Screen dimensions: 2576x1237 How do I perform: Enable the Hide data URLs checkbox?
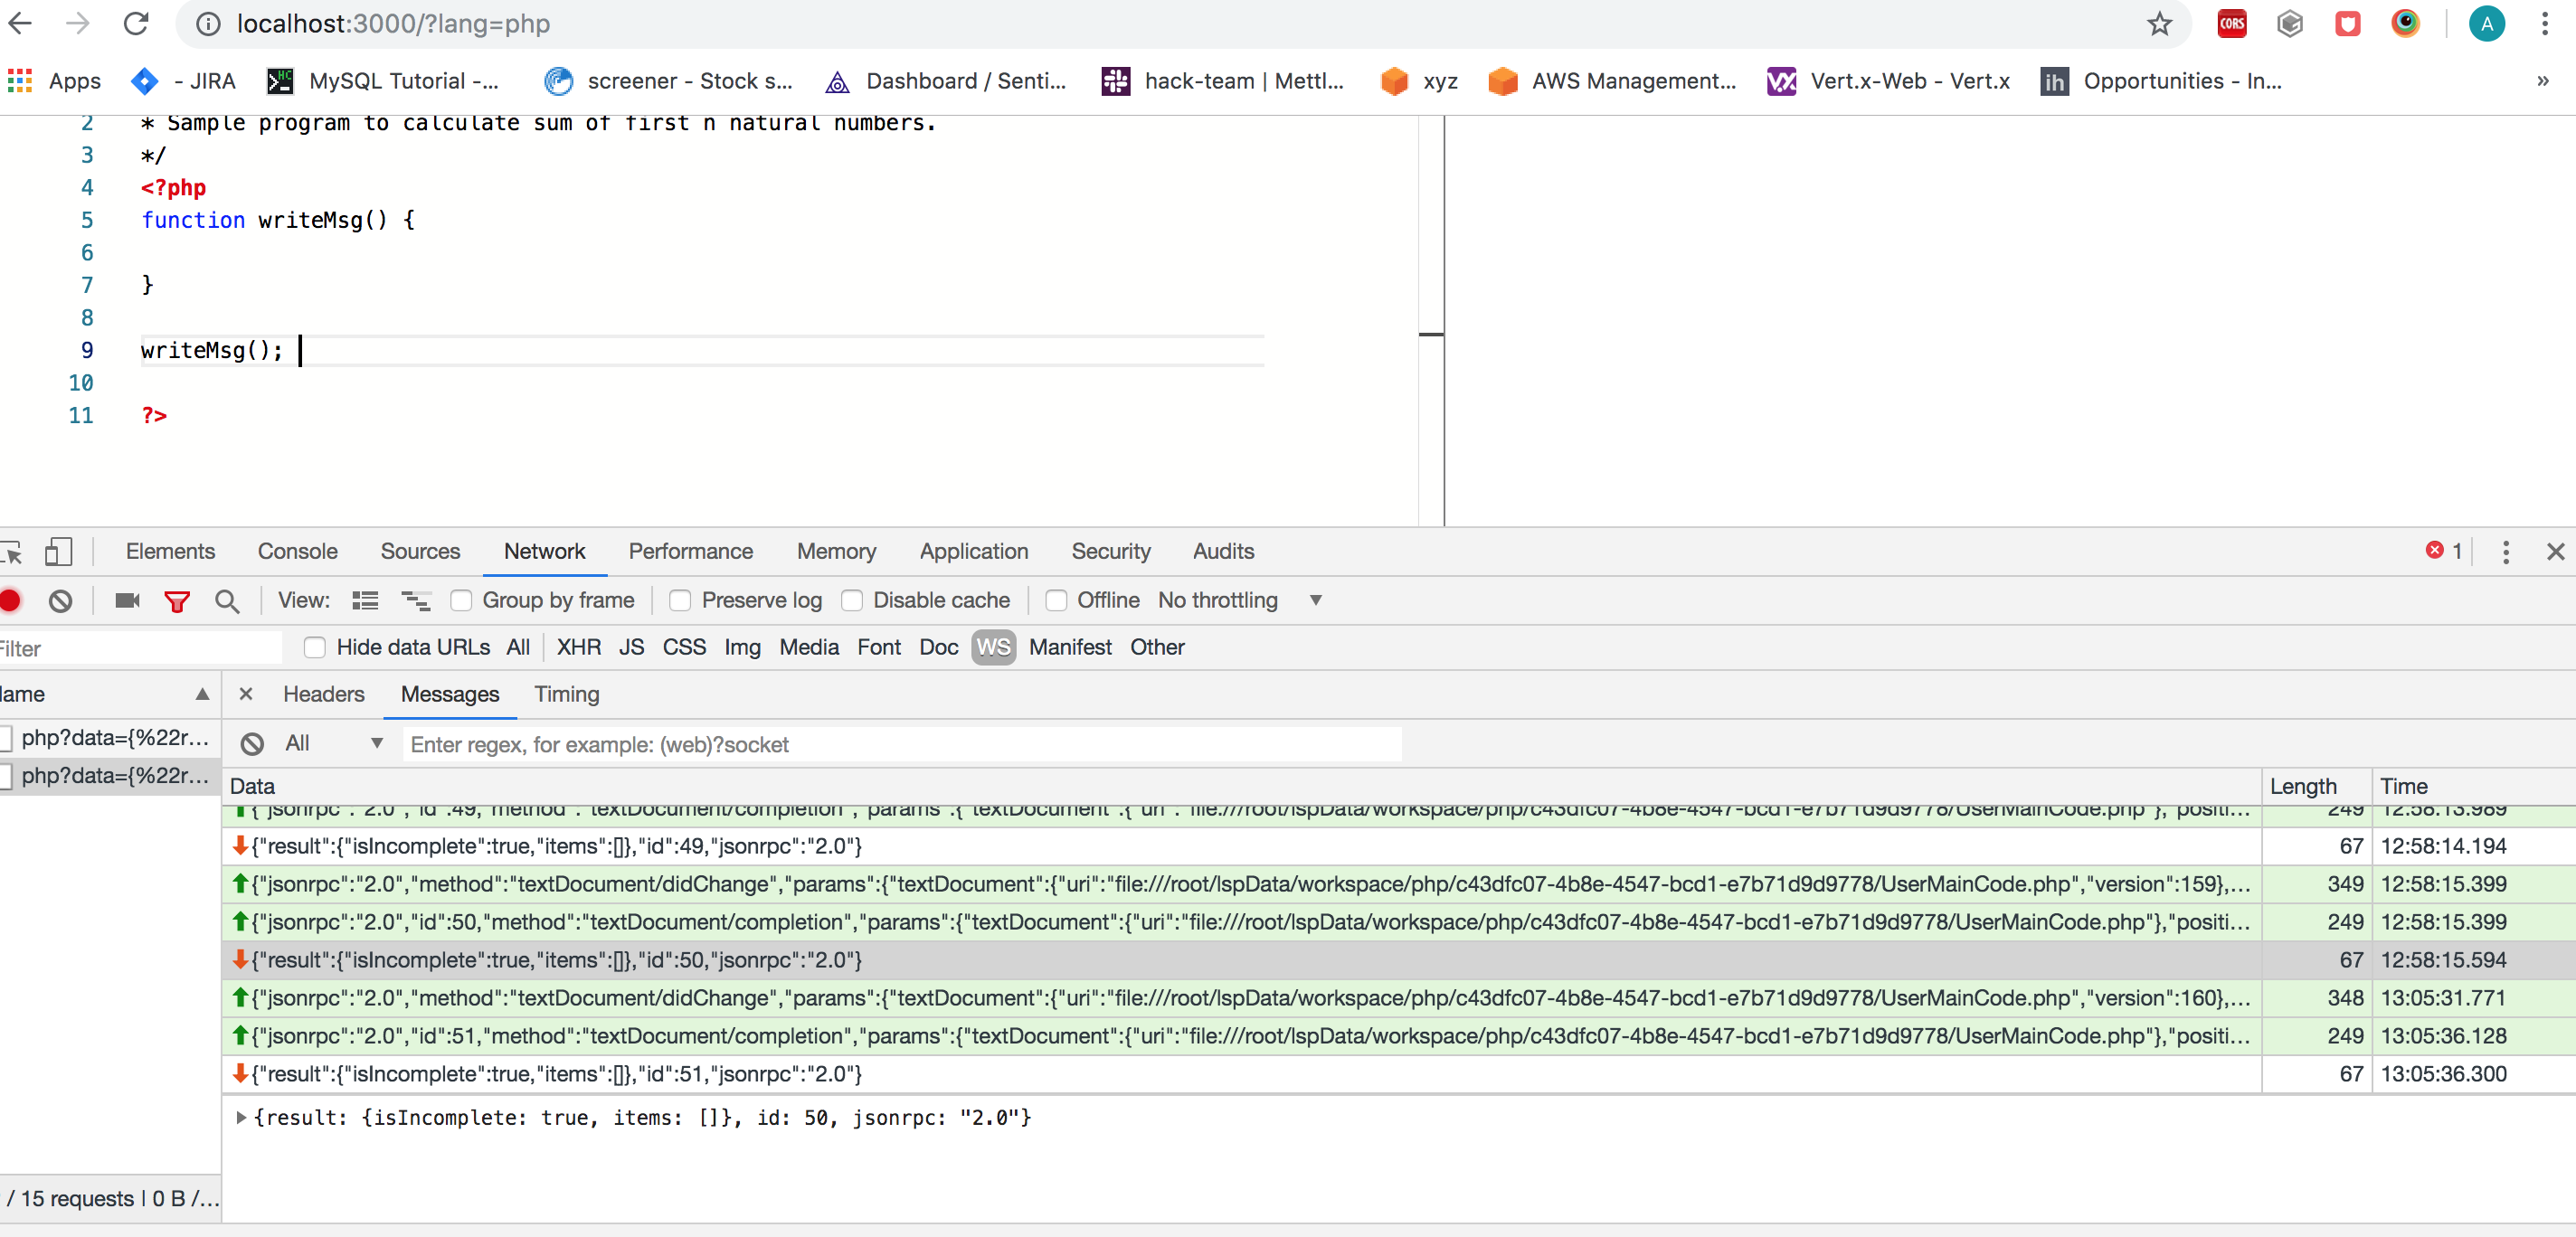point(315,647)
